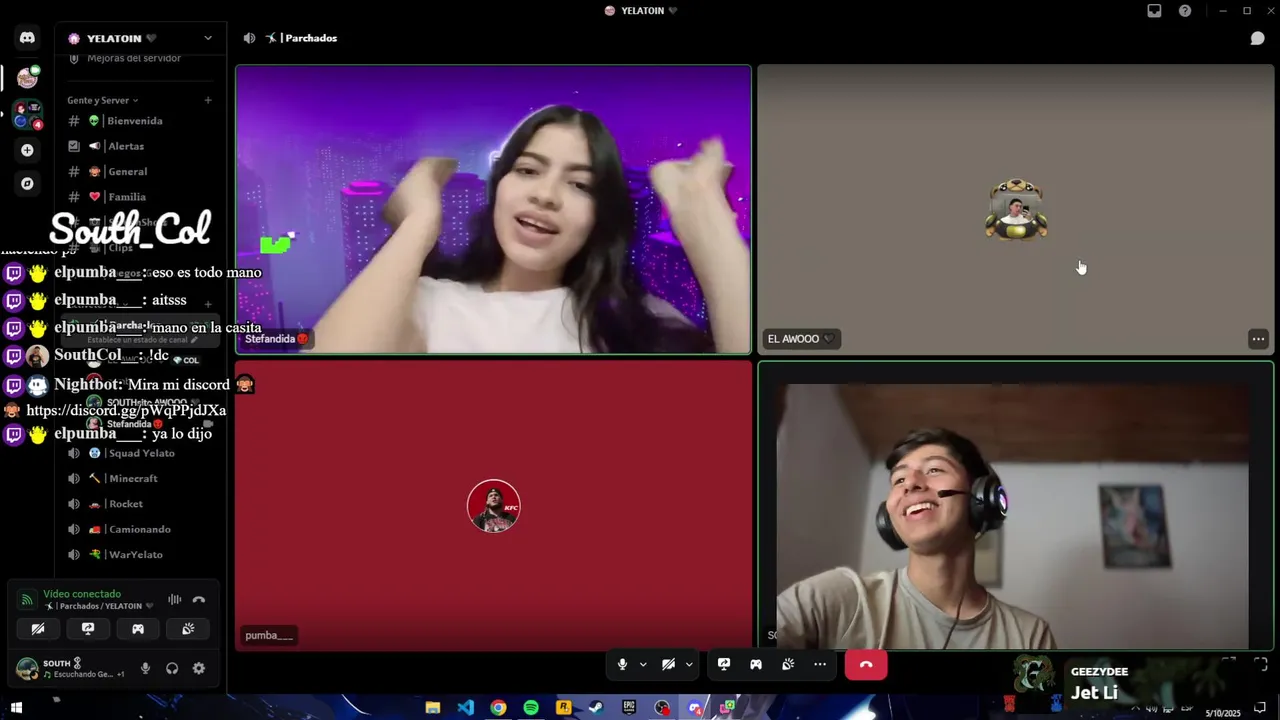The height and width of the screenshot is (720, 1280).
Task: Open microphone input options arrow
Action: point(643,664)
